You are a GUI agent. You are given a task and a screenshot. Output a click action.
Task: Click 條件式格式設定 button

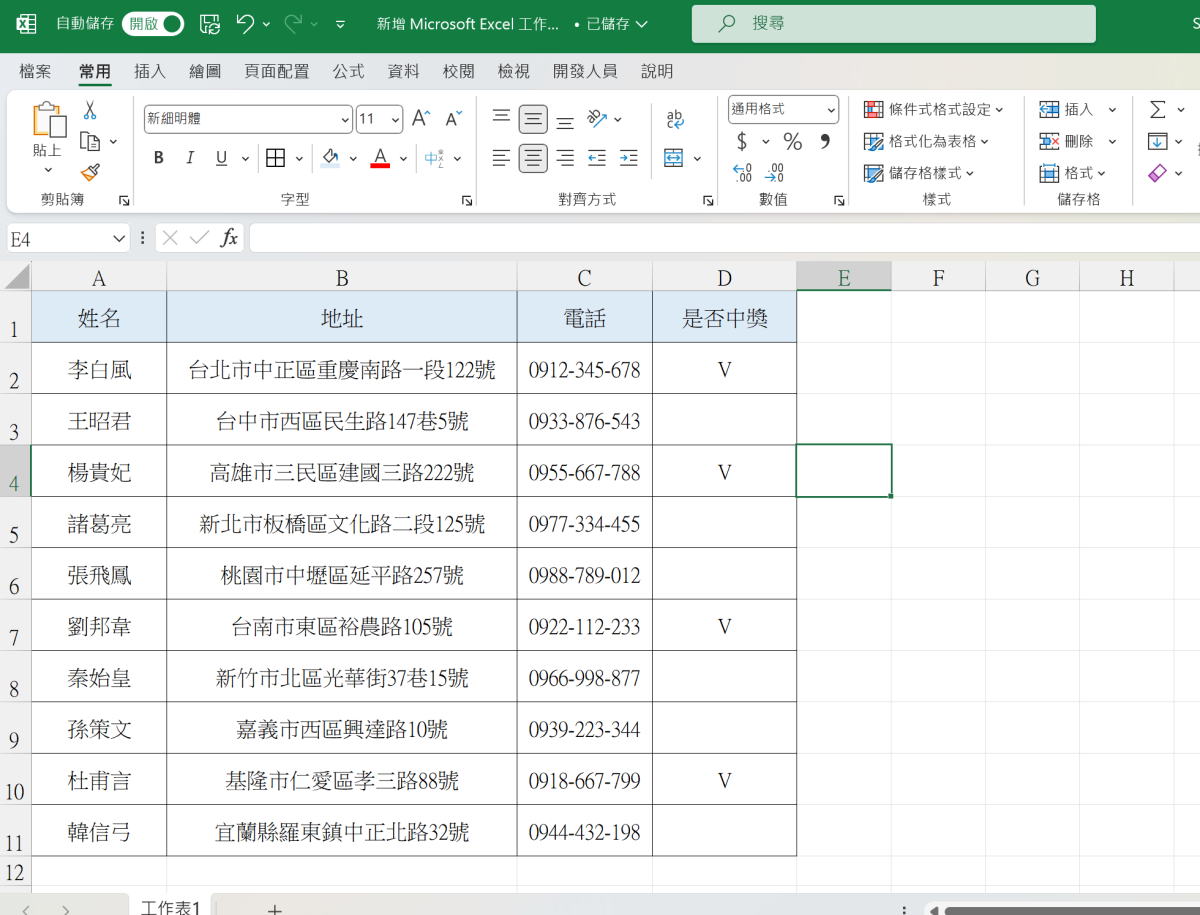[x=934, y=109]
